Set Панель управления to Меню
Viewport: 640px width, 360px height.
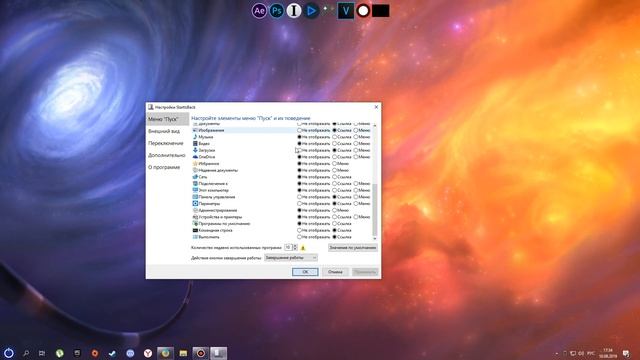pos(356,197)
